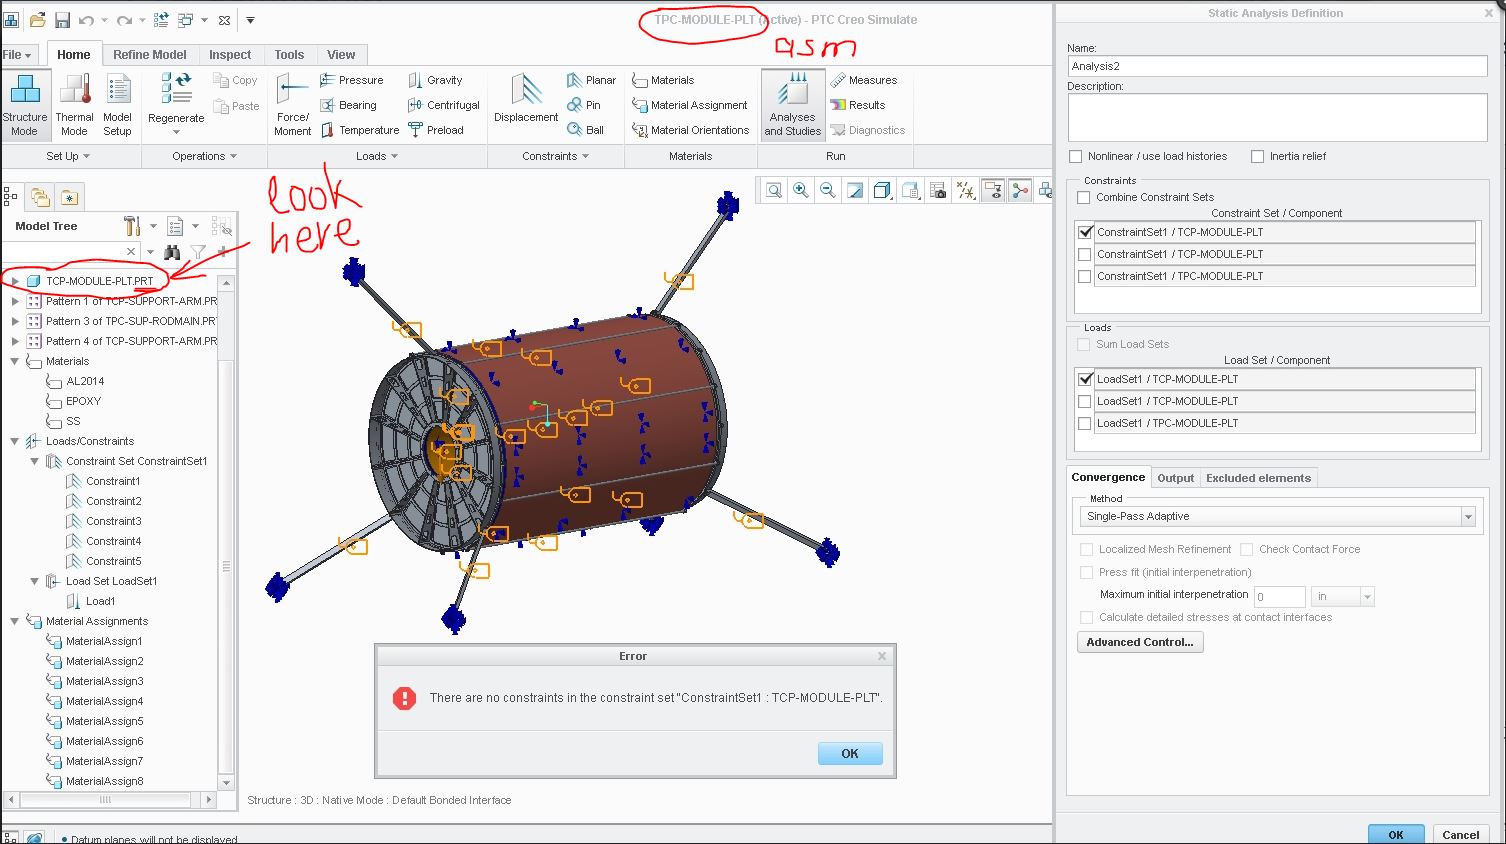Switch to Tools ribbon tab
Image resolution: width=1506 pixels, height=844 pixels.
289,55
